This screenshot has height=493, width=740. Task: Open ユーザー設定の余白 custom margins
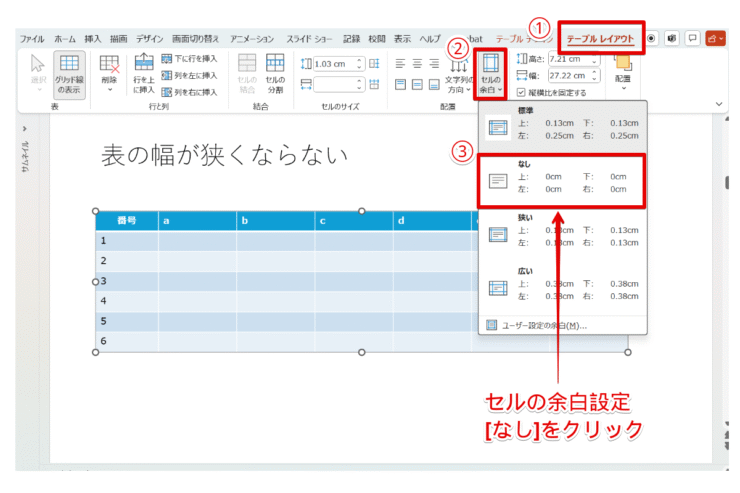[x=563, y=326]
